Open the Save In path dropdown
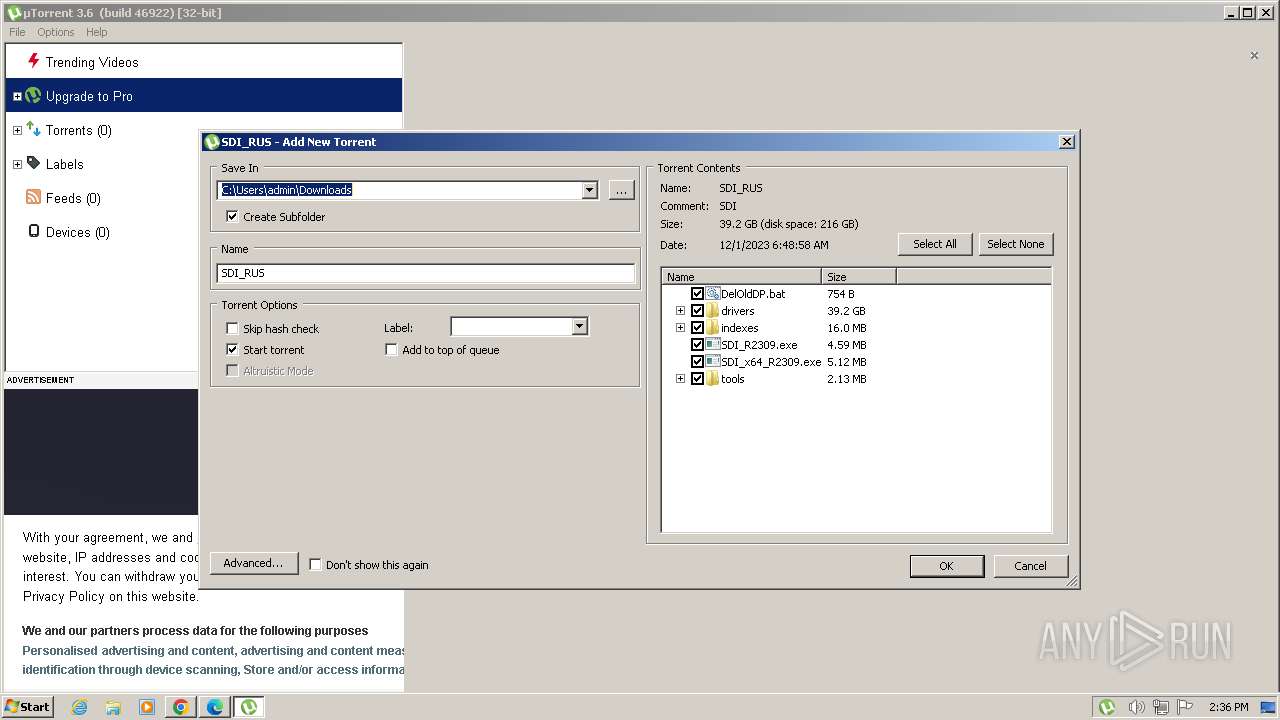1280x720 pixels. tap(589, 190)
